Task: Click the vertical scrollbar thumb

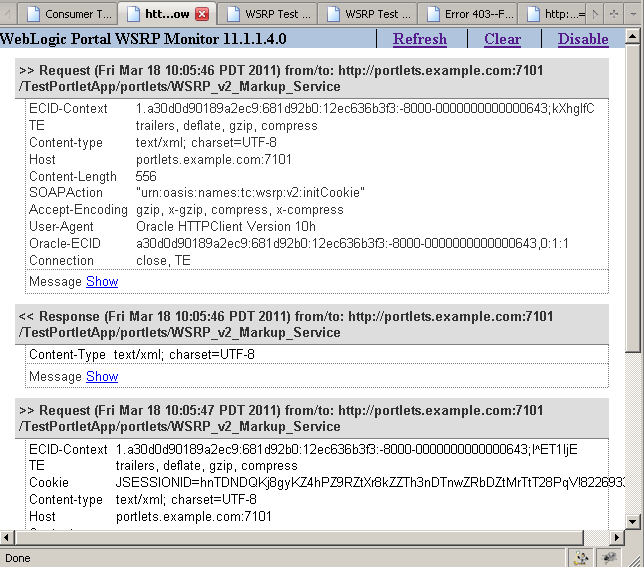Action: [x=632, y=198]
